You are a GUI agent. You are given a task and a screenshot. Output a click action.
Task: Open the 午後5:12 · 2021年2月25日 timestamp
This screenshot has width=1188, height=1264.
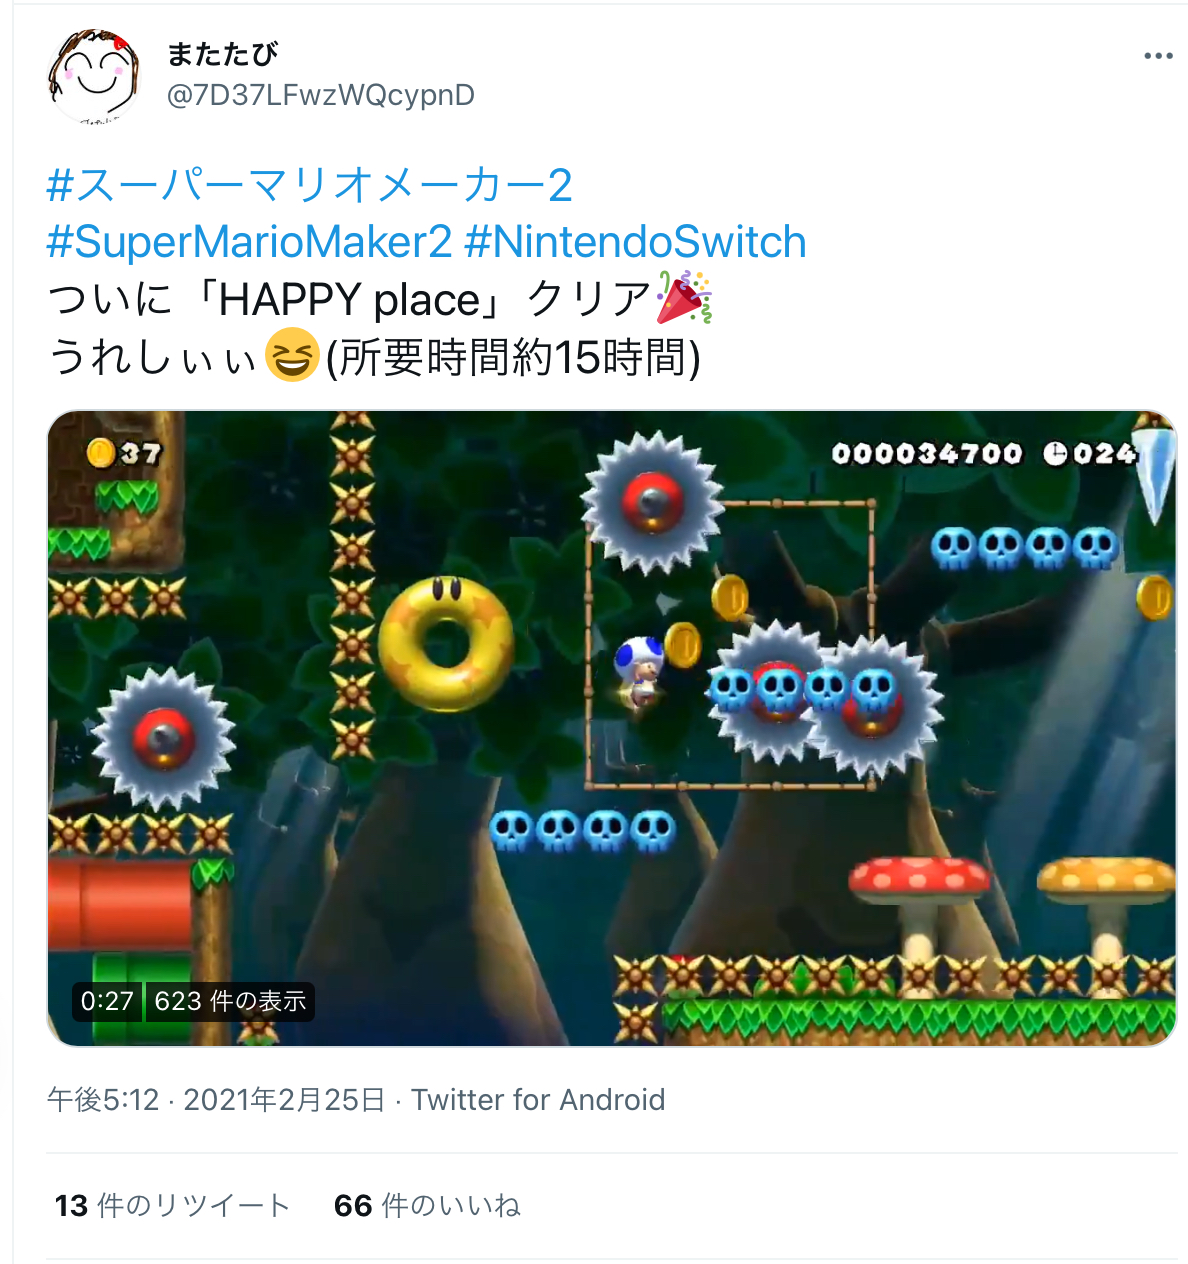[x=216, y=1100]
